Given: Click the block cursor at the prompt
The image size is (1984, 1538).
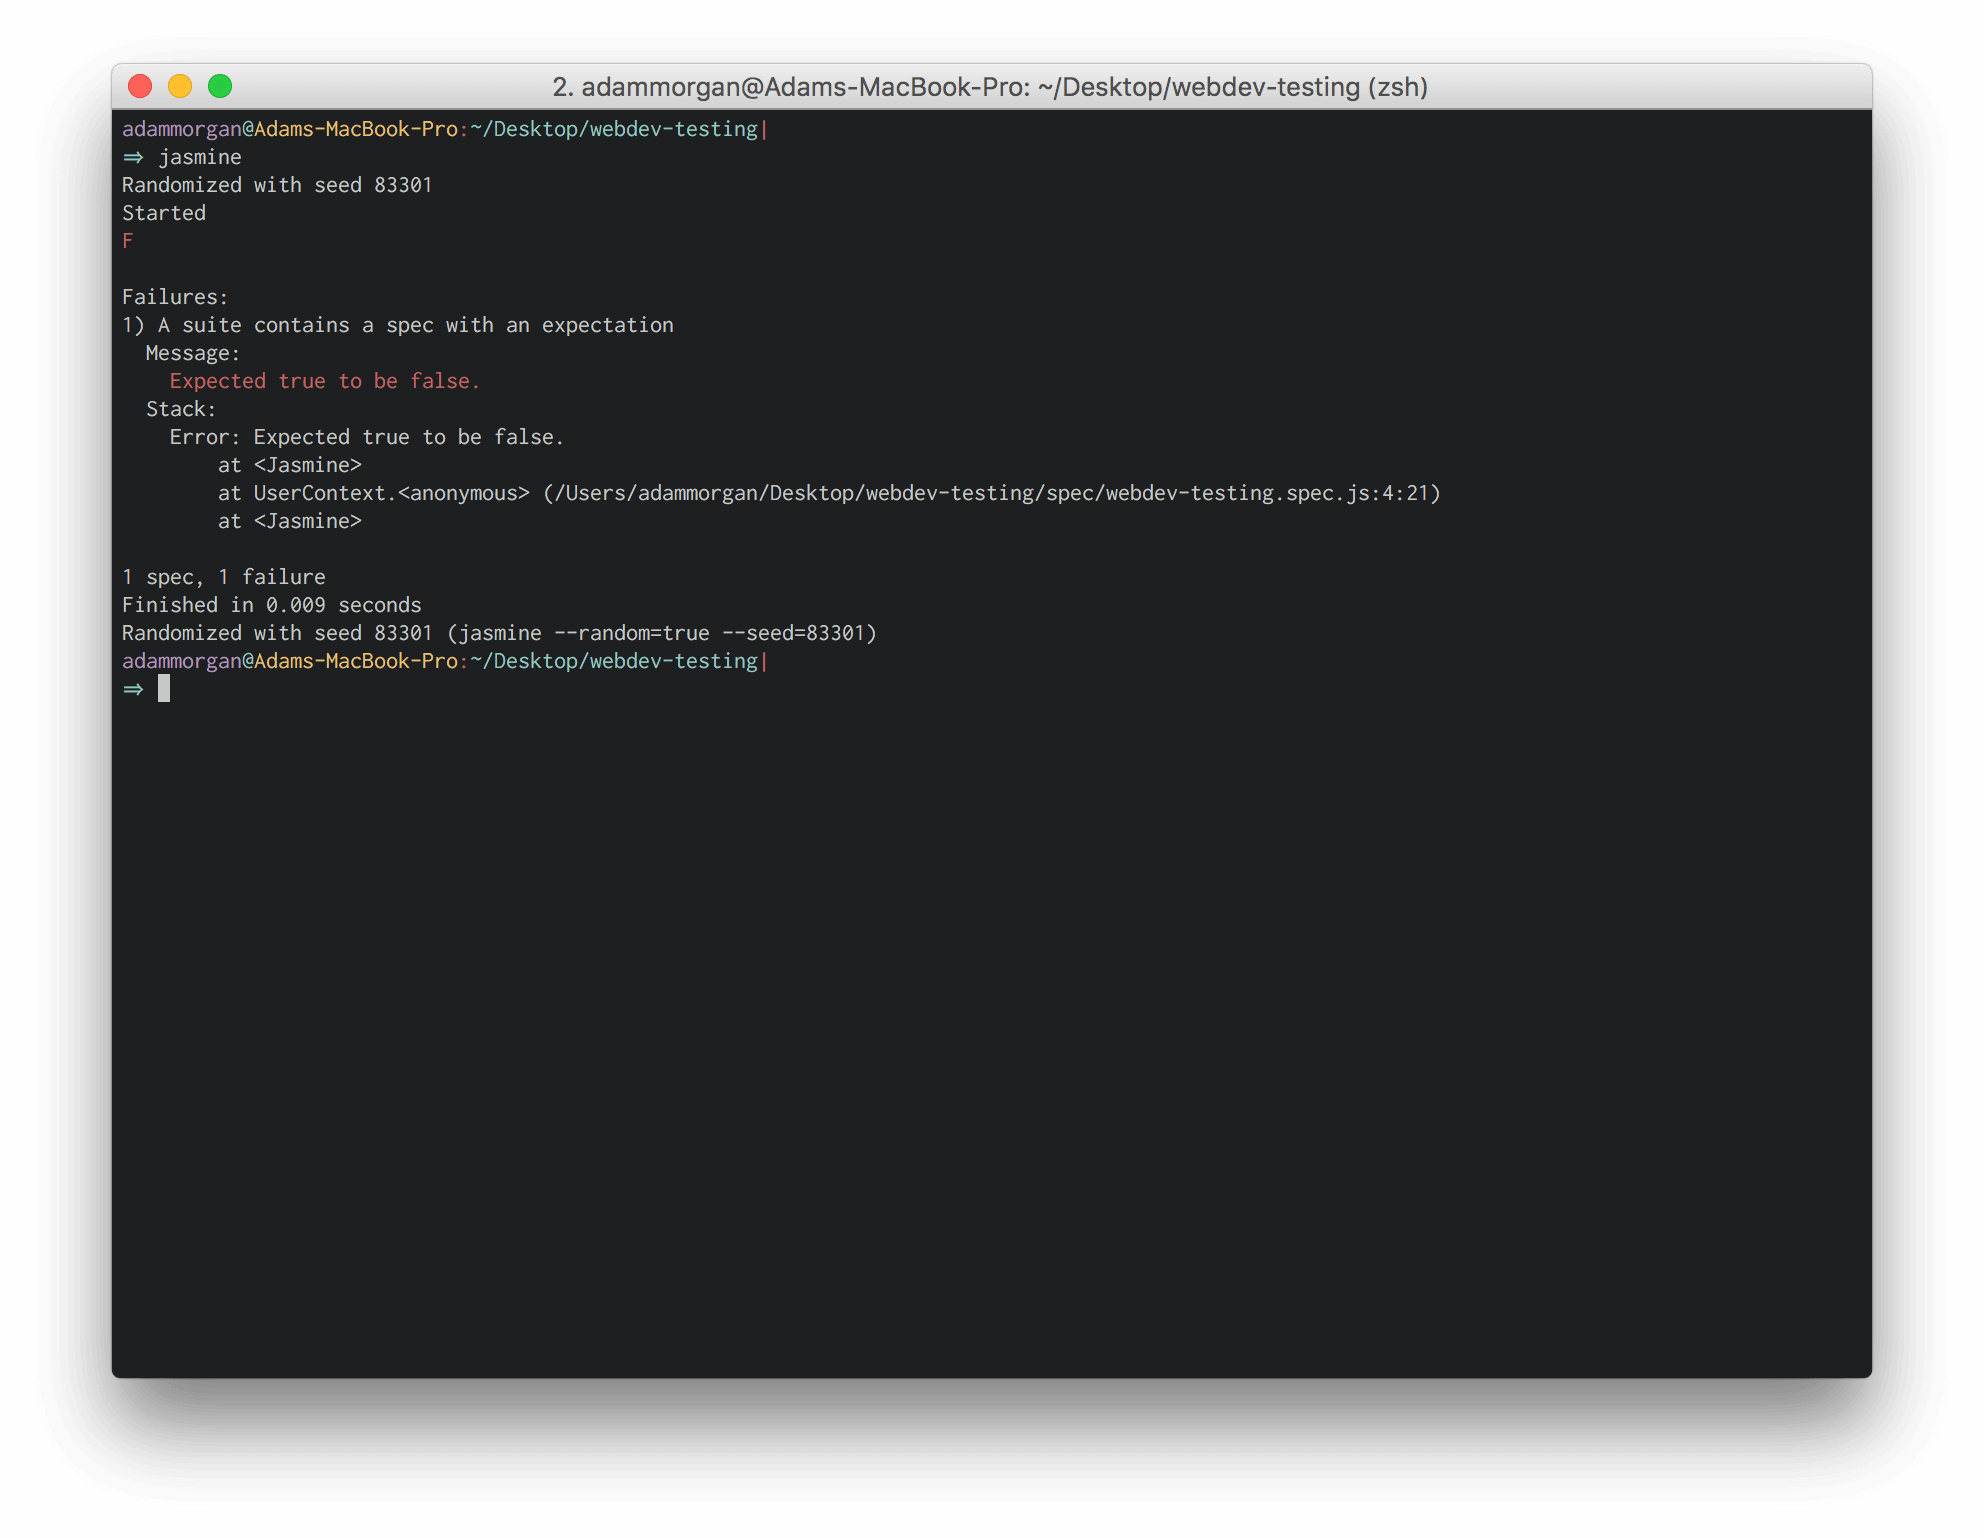Looking at the screenshot, I should (164, 688).
